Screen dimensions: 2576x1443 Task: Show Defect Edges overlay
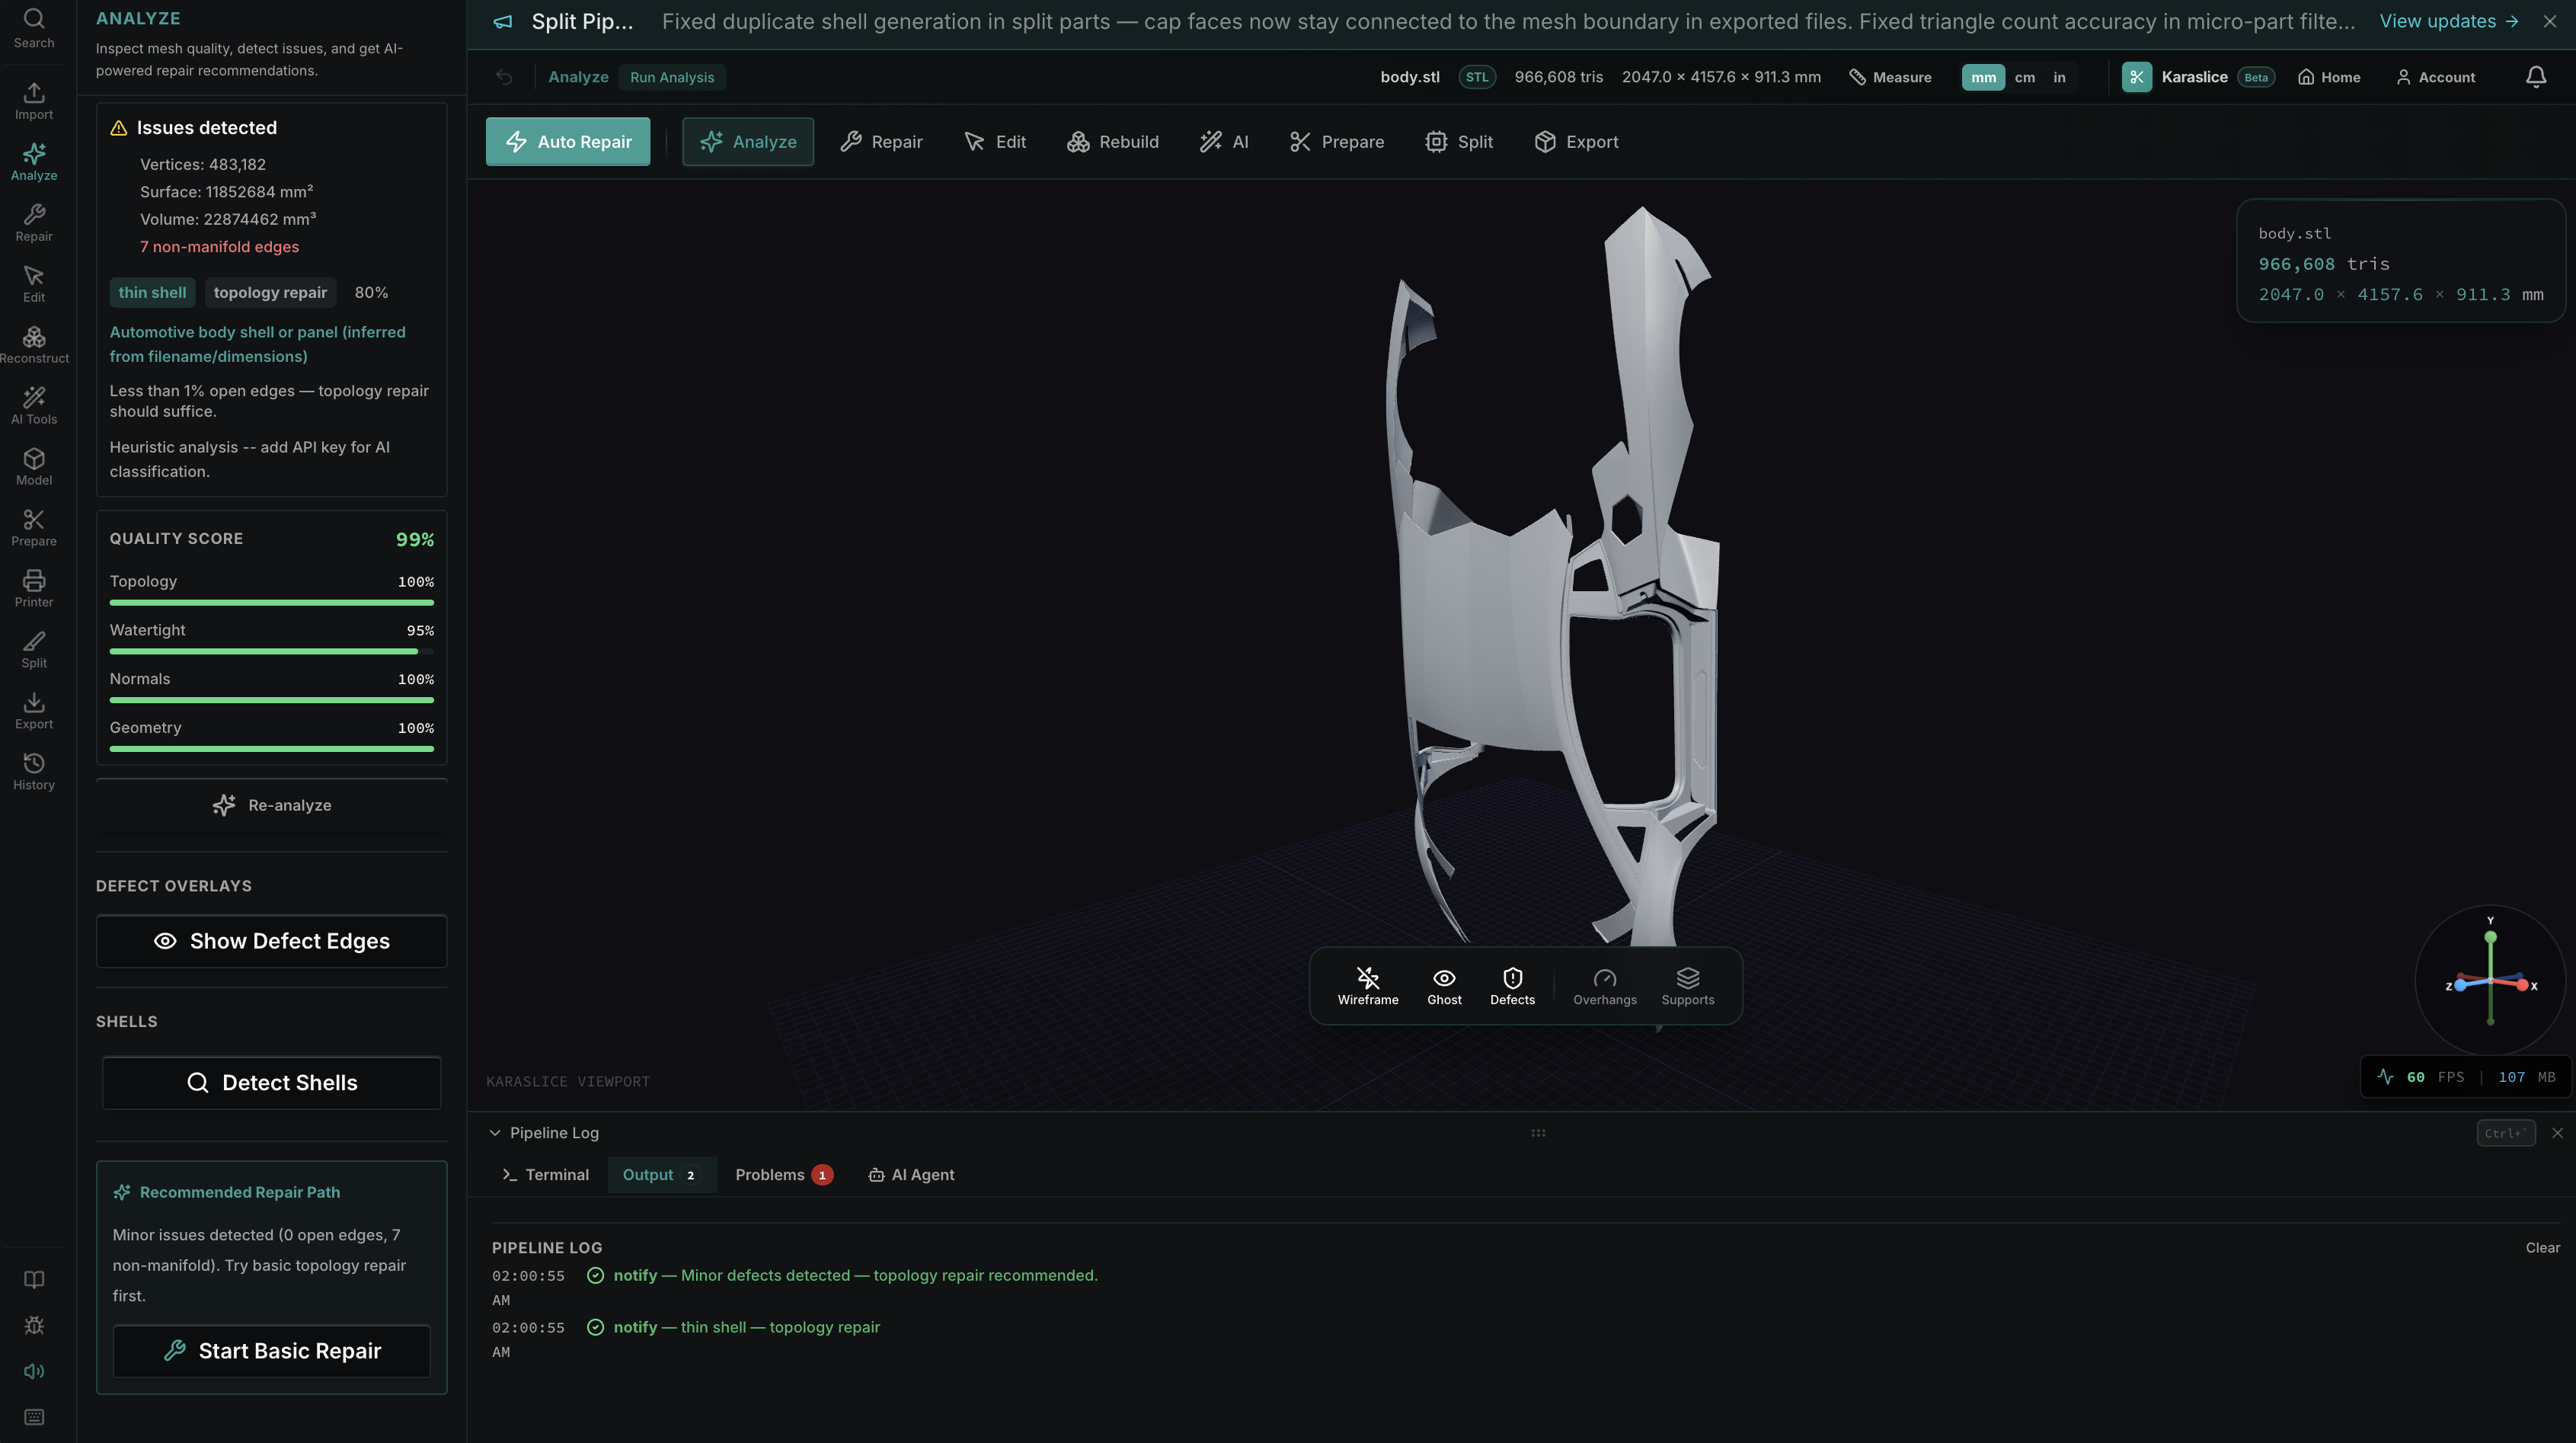pyautogui.click(x=271, y=941)
